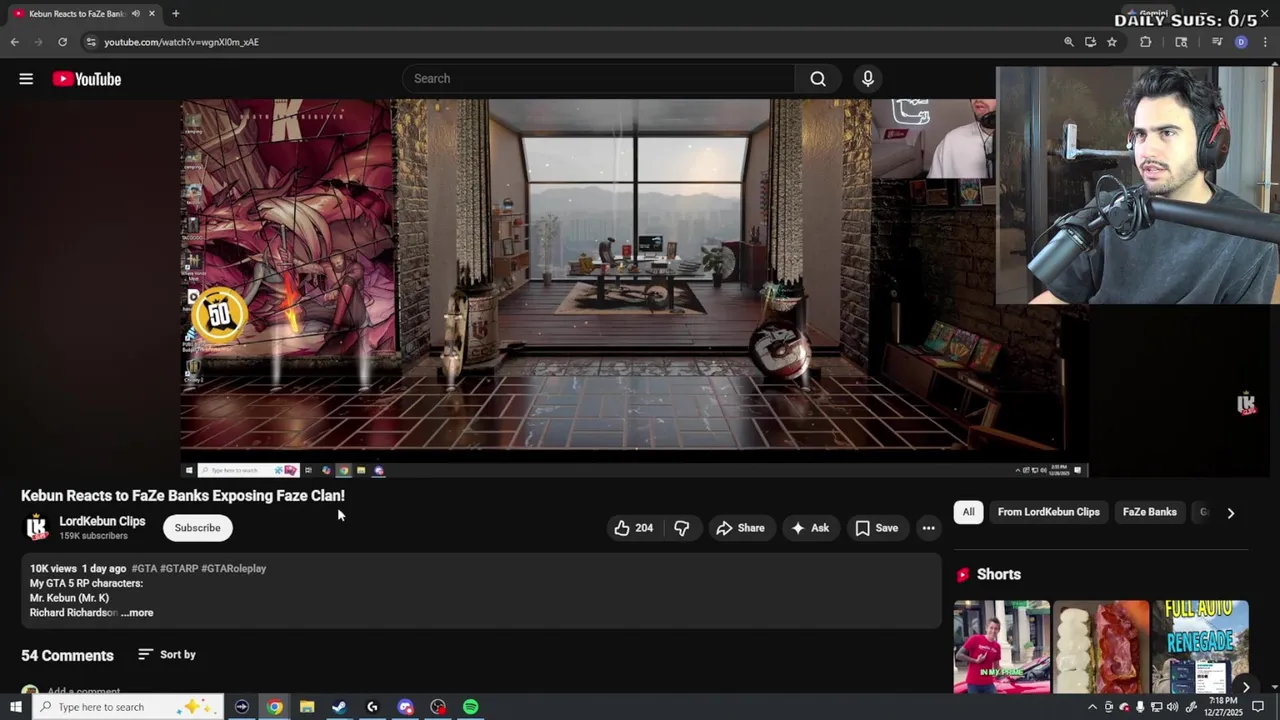Save the video to a playlist
The width and height of the screenshot is (1280, 720).
[x=876, y=528]
